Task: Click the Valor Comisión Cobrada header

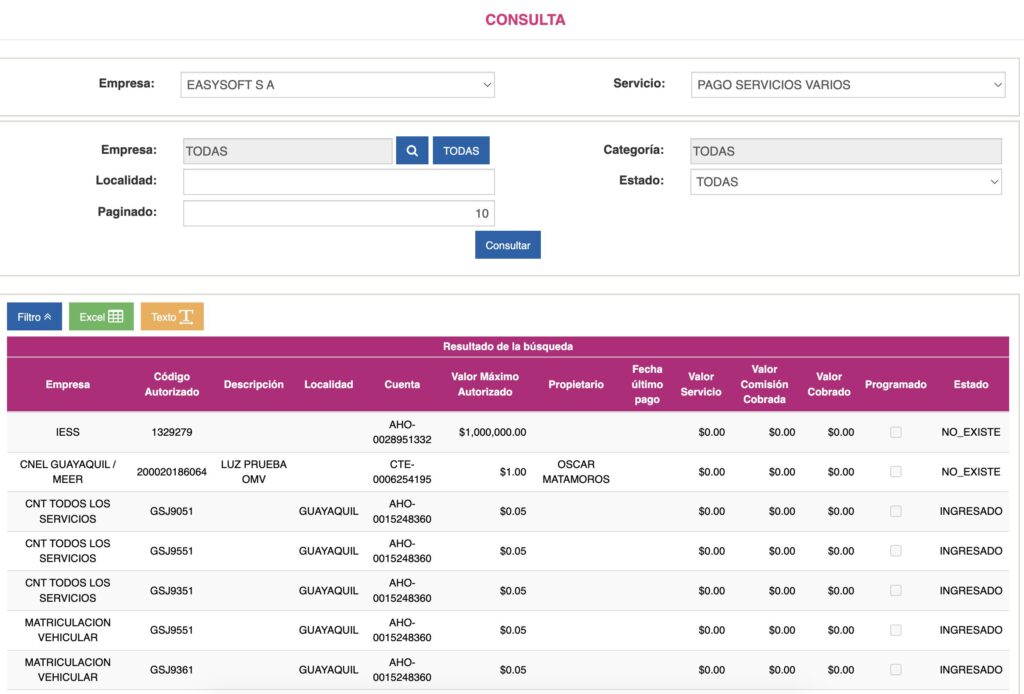Action: (764, 385)
